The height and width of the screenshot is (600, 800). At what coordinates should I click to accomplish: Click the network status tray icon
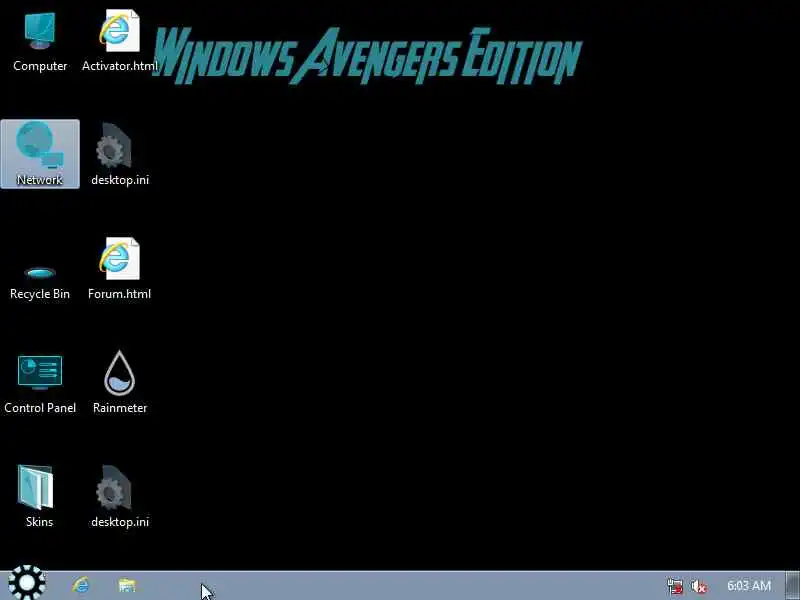click(675, 586)
